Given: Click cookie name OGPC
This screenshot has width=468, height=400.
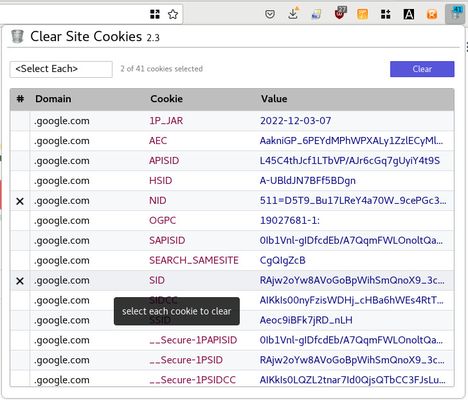Looking at the screenshot, I should click(x=162, y=221).
